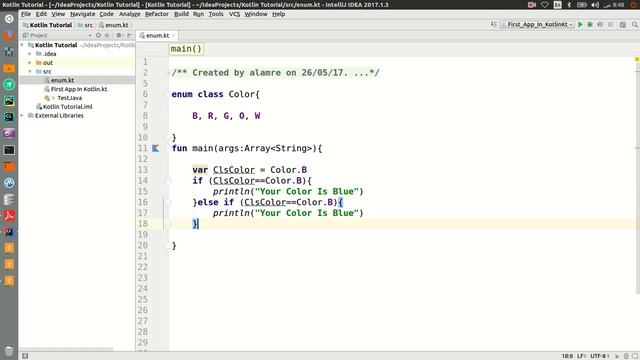
Task: Click UTF-8 encoding in status bar
Action: (599, 356)
